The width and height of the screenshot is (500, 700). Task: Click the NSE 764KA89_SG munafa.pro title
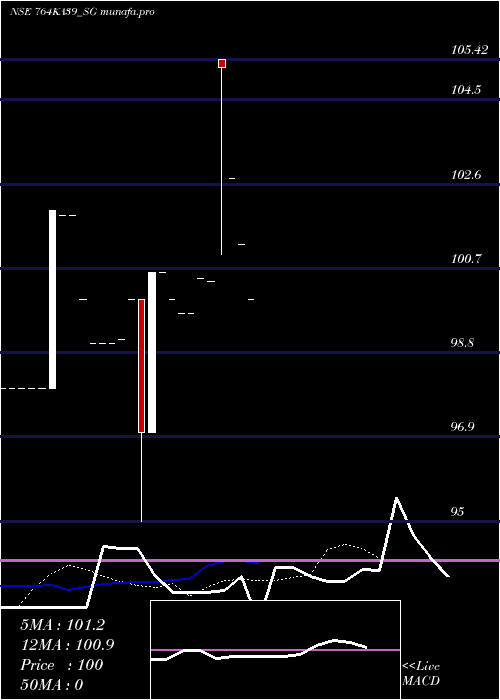point(82,12)
